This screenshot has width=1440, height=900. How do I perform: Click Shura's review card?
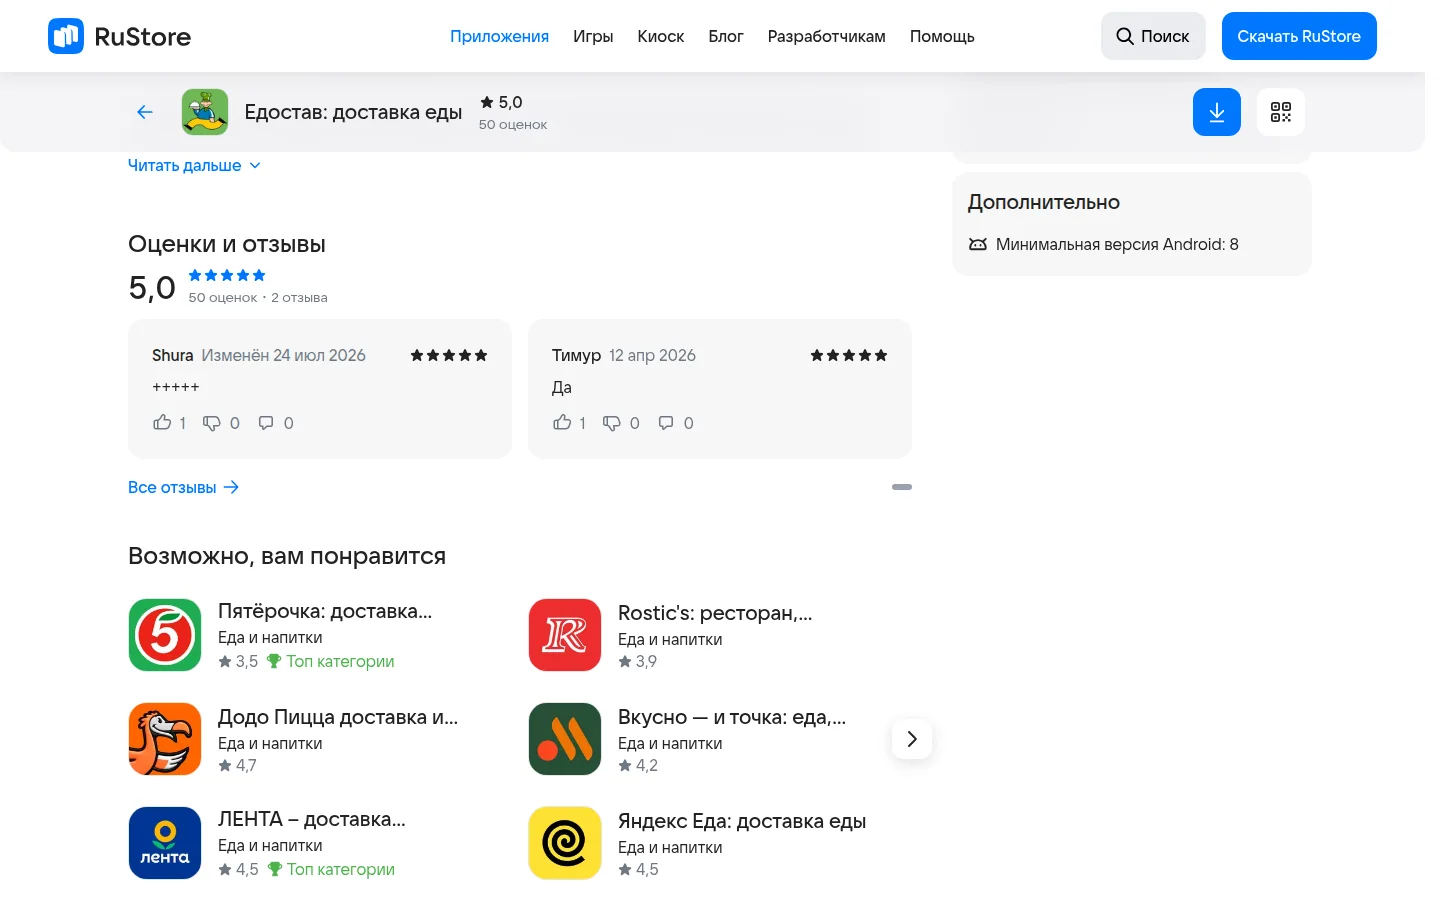coord(320,389)
